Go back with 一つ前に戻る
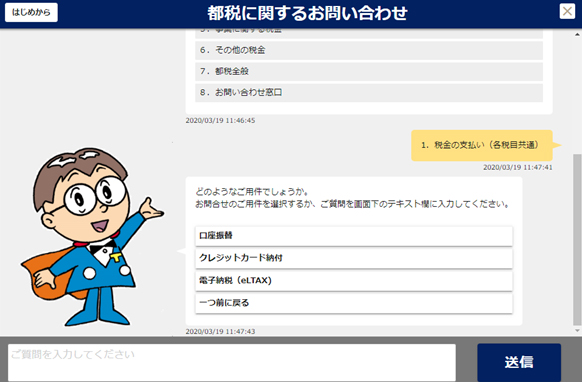This screenshot has height=390, width=582. tap(354, 303)
